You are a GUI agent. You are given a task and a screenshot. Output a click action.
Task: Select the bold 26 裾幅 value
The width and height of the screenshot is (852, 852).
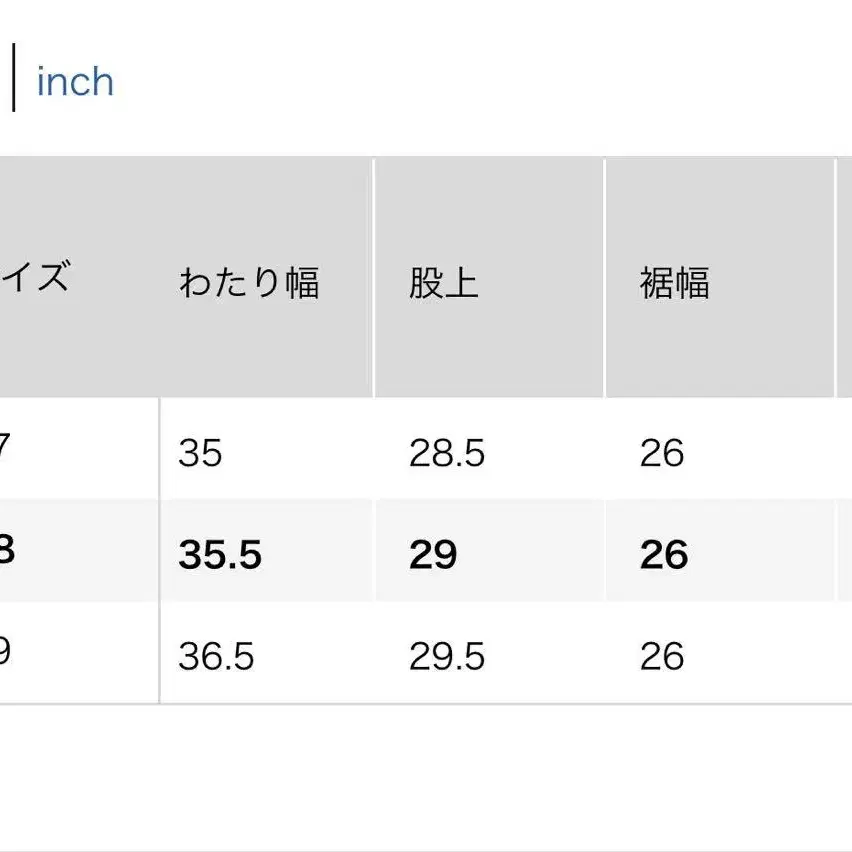click(x=664, y=554)
